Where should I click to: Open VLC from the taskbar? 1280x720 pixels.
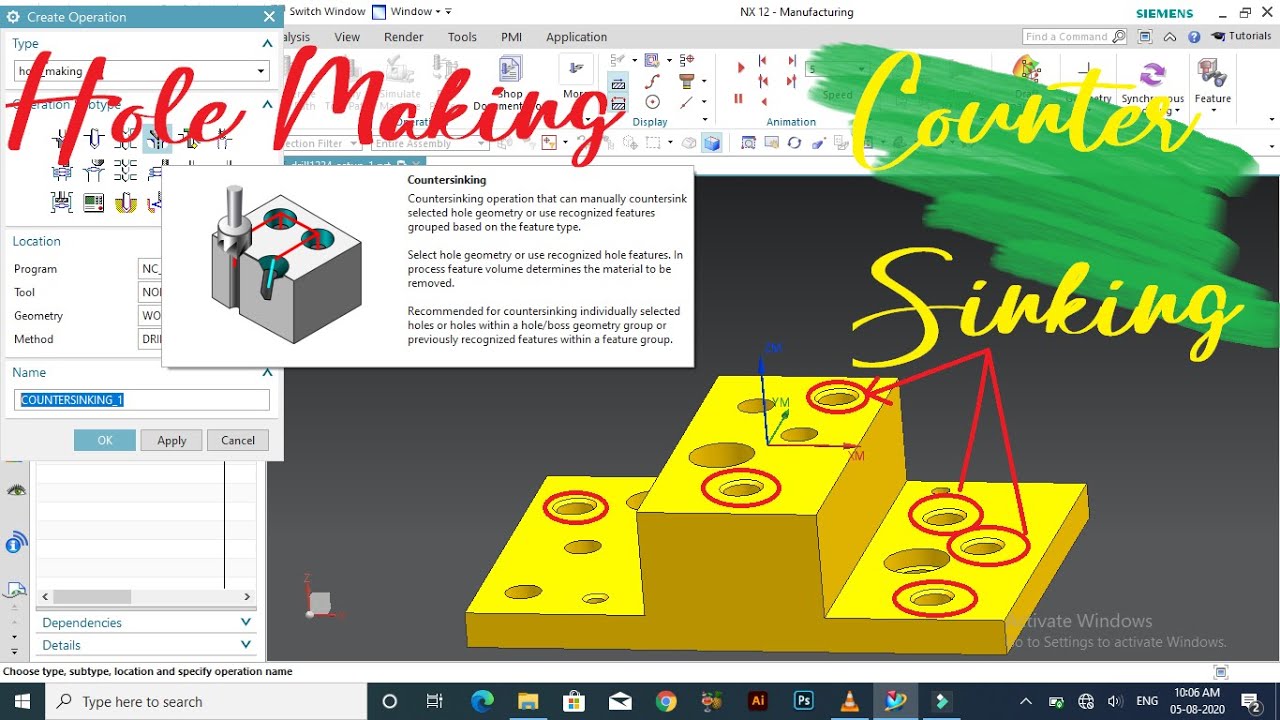tap(849, 701)
